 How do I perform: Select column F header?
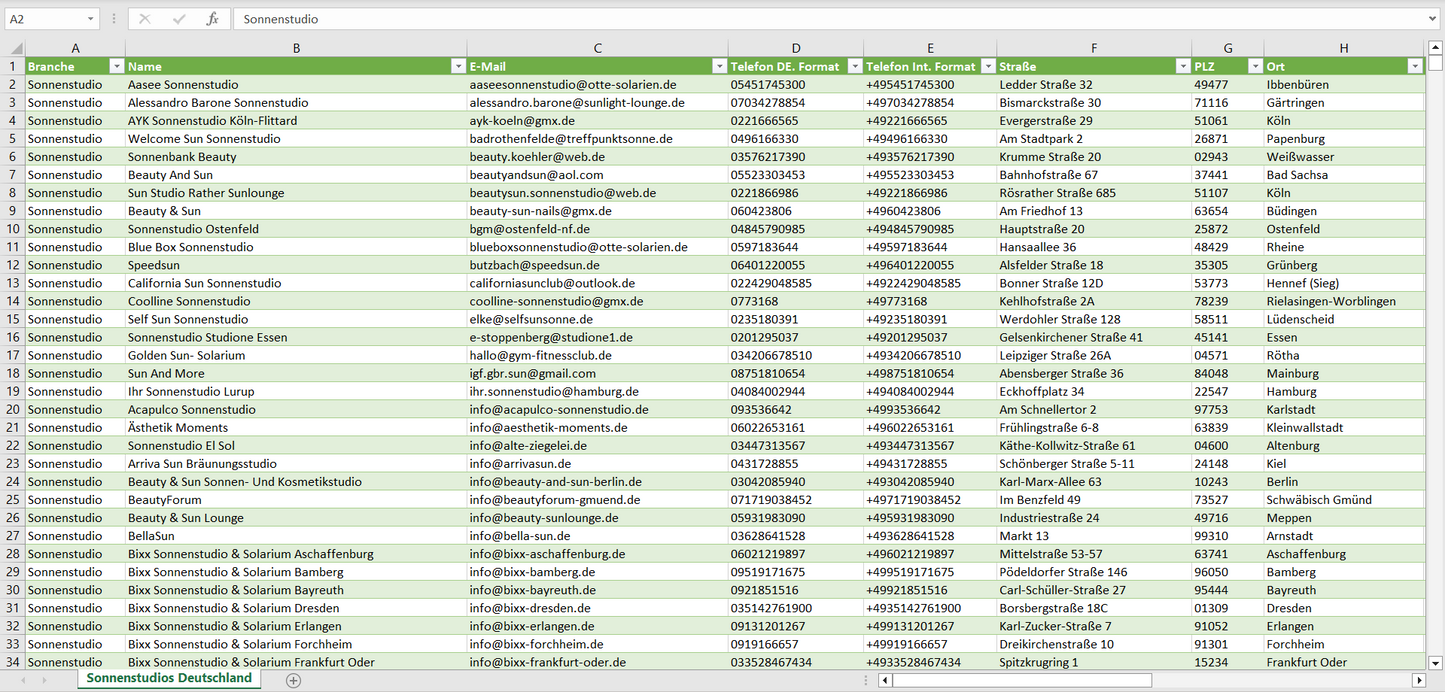(x=1094, y=48)
